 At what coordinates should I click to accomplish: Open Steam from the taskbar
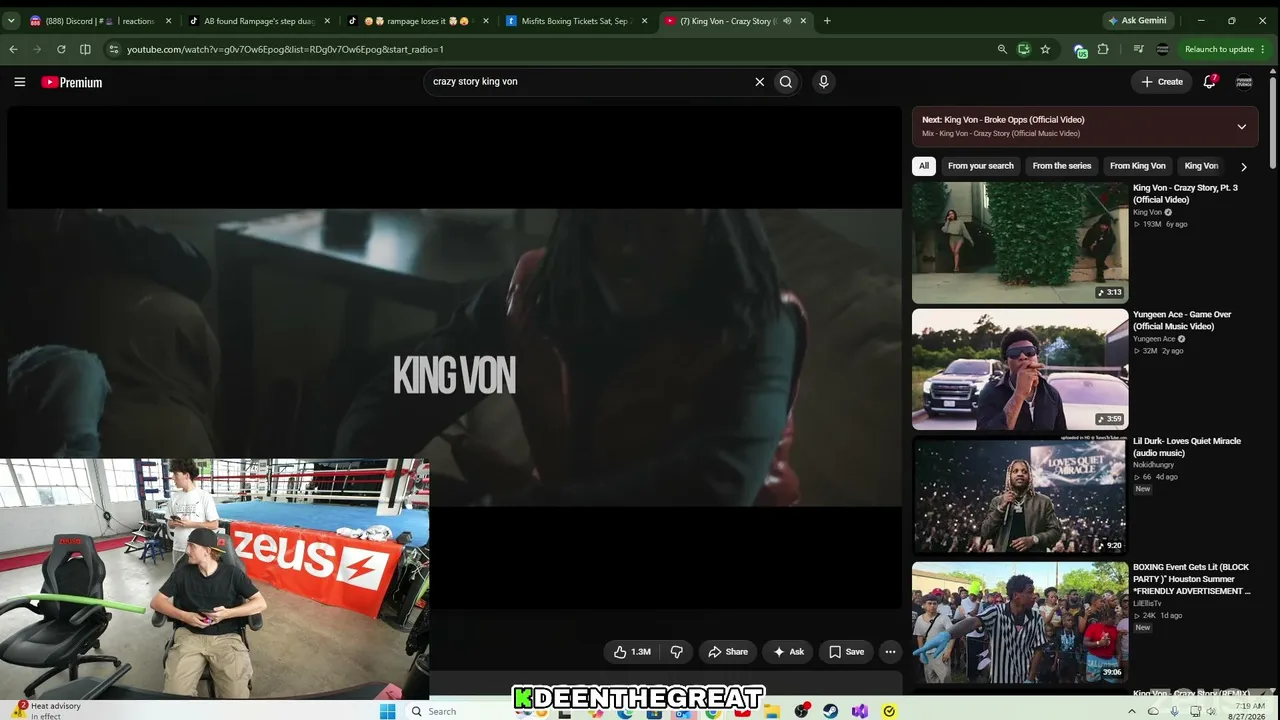830,712
